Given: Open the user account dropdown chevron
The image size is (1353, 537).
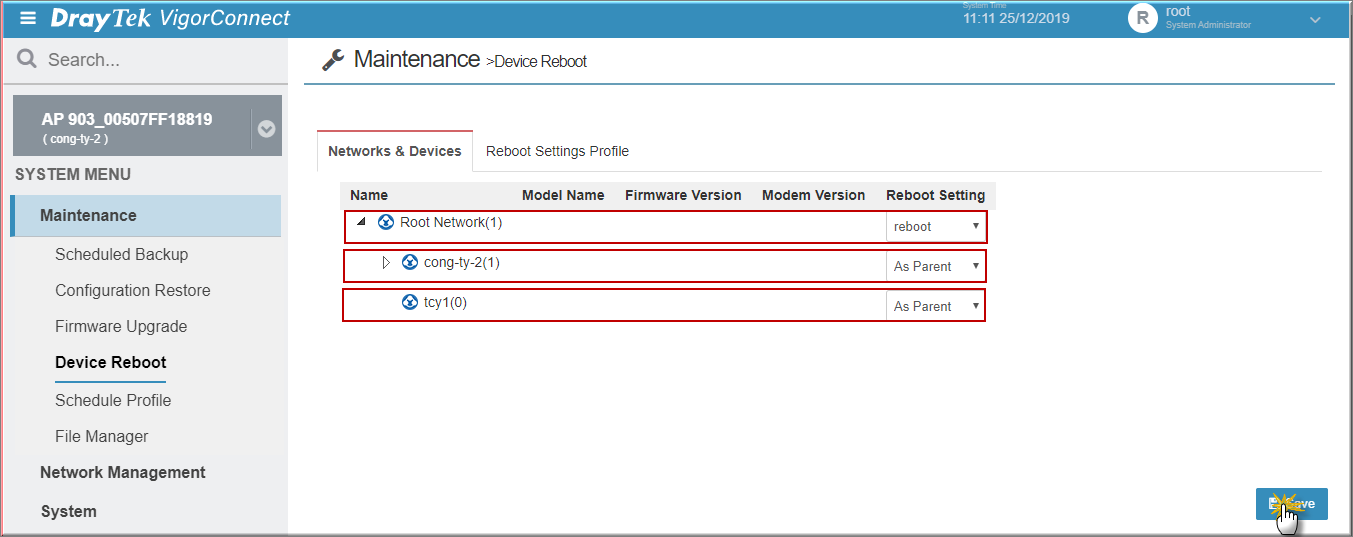Looking at the screenshot, I should 1315,19.
